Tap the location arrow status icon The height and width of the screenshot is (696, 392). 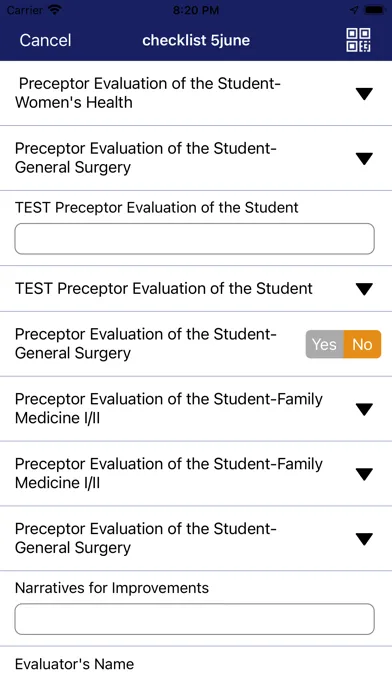[x=354, y=9]
